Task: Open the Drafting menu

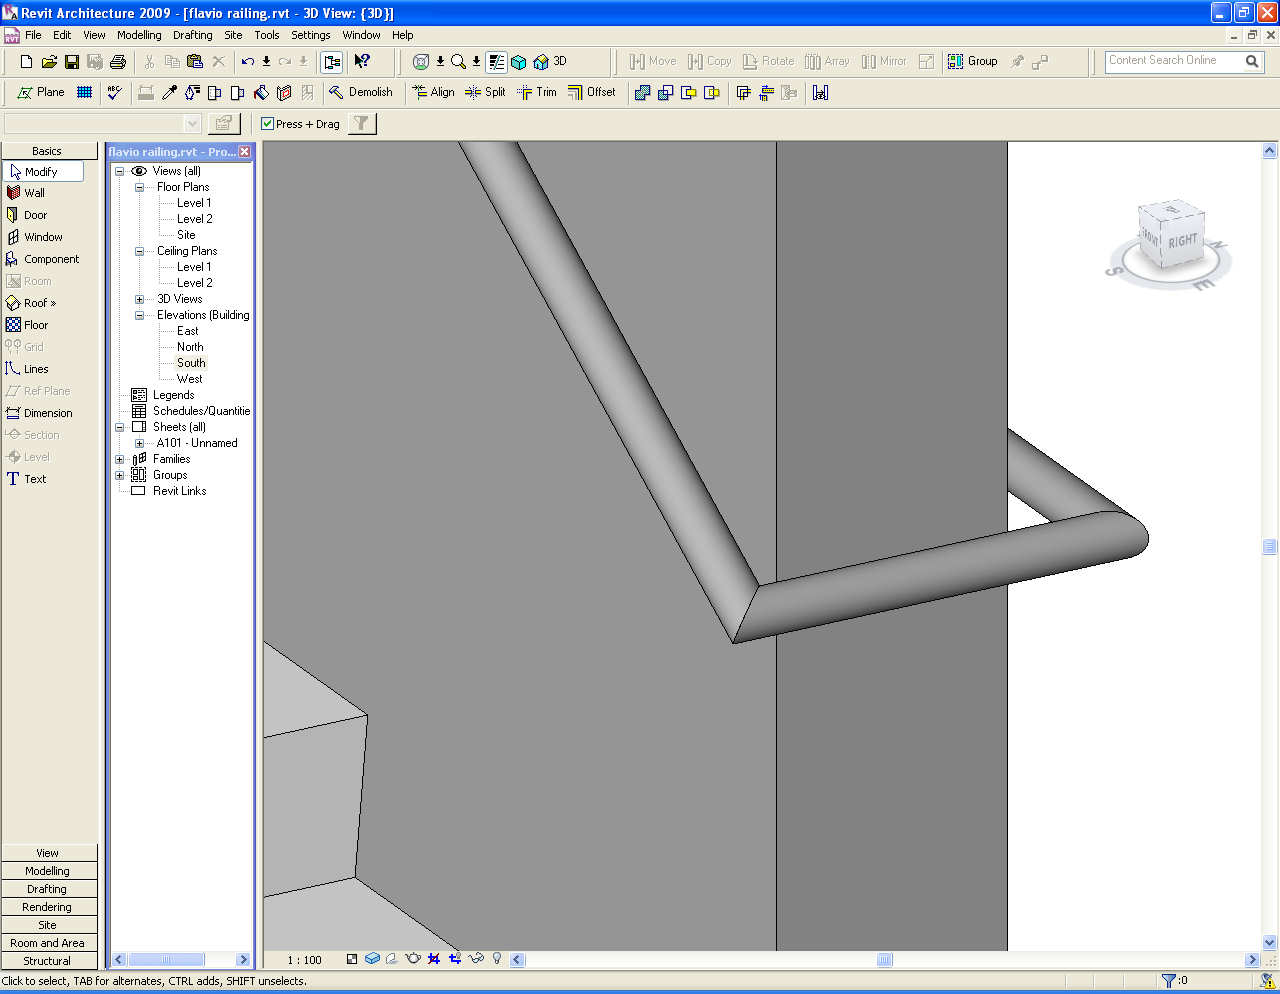Action: [192, 35]
